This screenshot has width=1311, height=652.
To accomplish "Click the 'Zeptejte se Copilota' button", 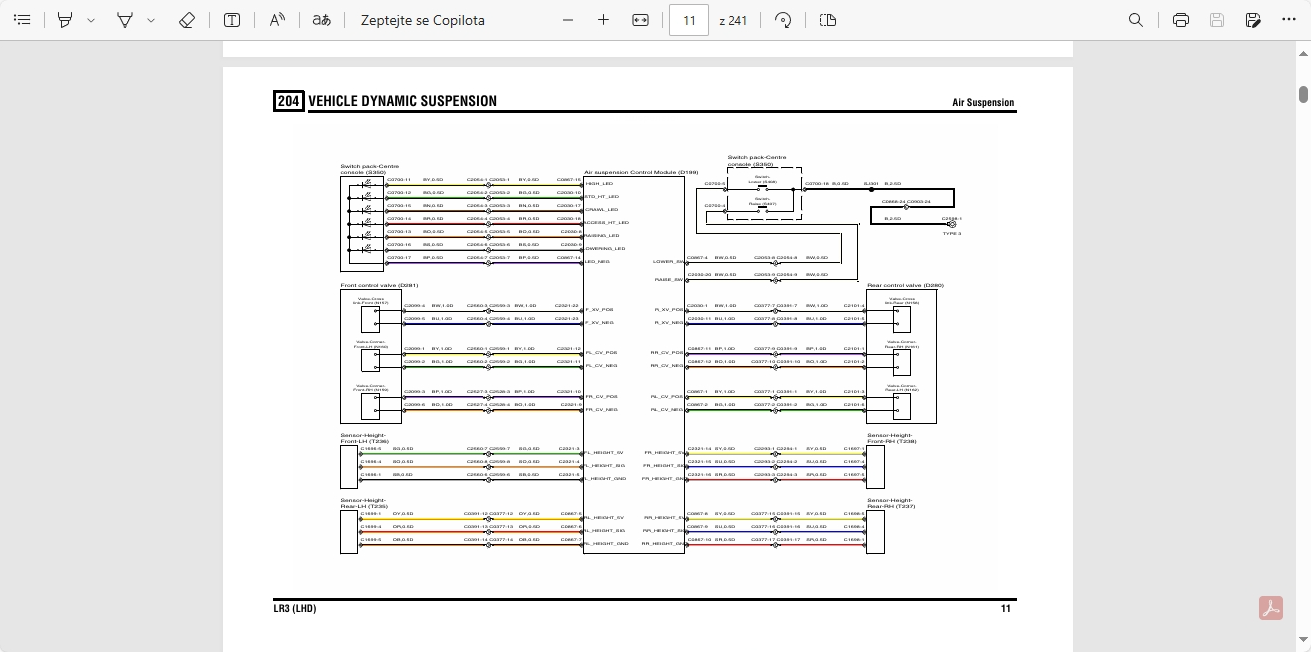I will coord(422,20).
